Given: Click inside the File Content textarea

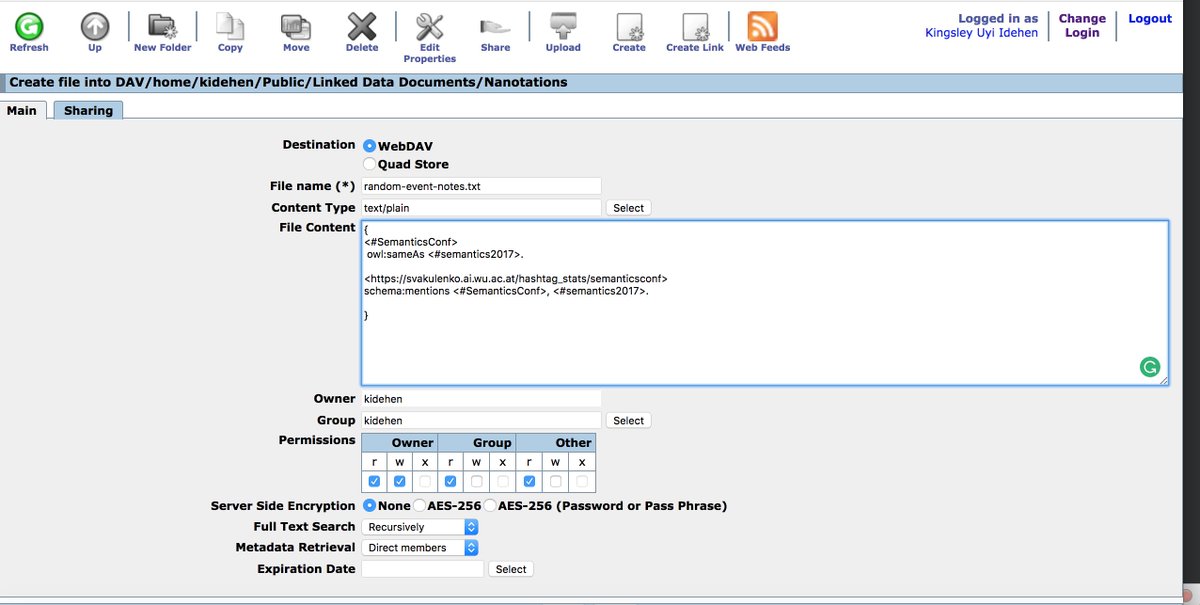Looking at the screenshot, I should pos(764,302).
